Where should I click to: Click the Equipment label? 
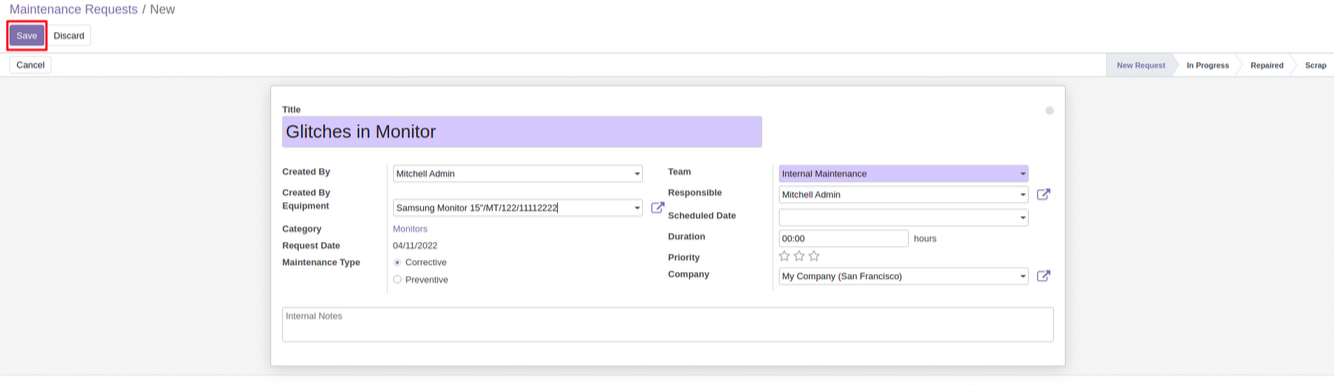click(306, 206)
